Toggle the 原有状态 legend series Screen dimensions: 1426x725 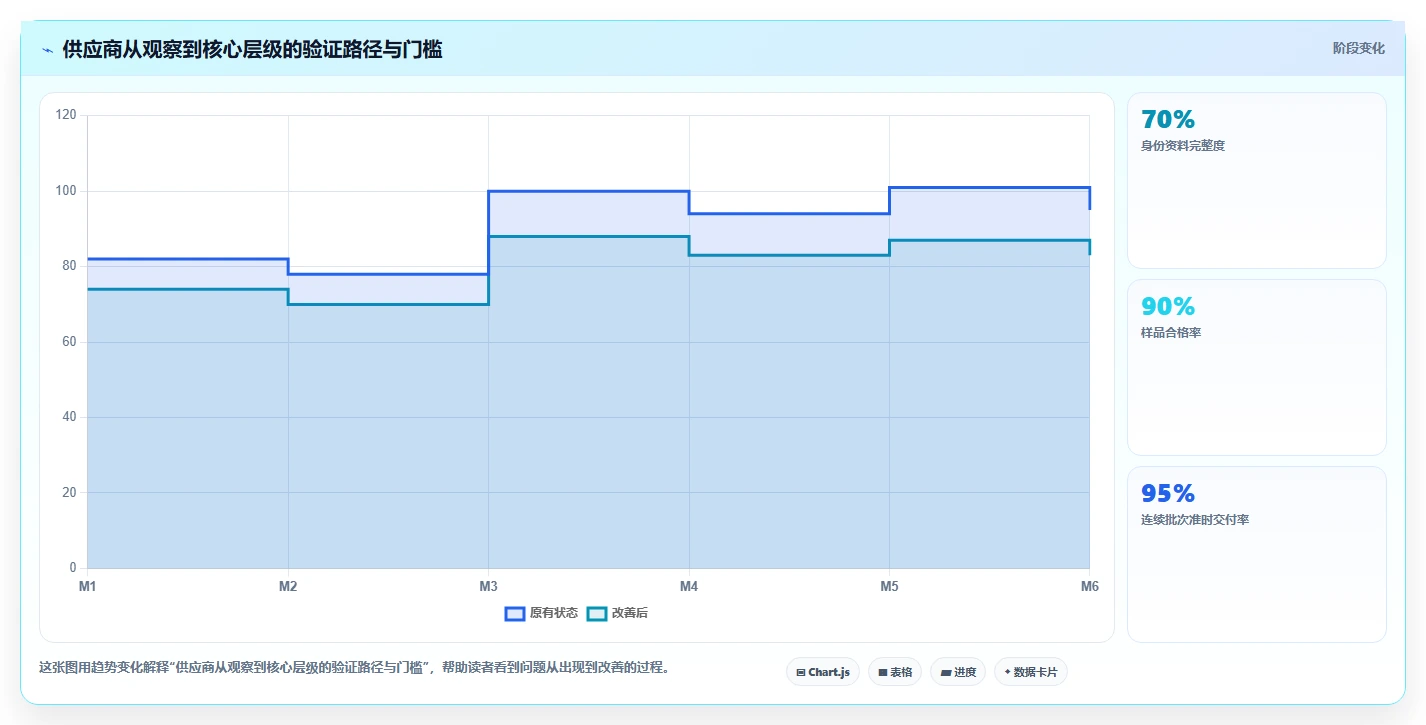point(541,613)
